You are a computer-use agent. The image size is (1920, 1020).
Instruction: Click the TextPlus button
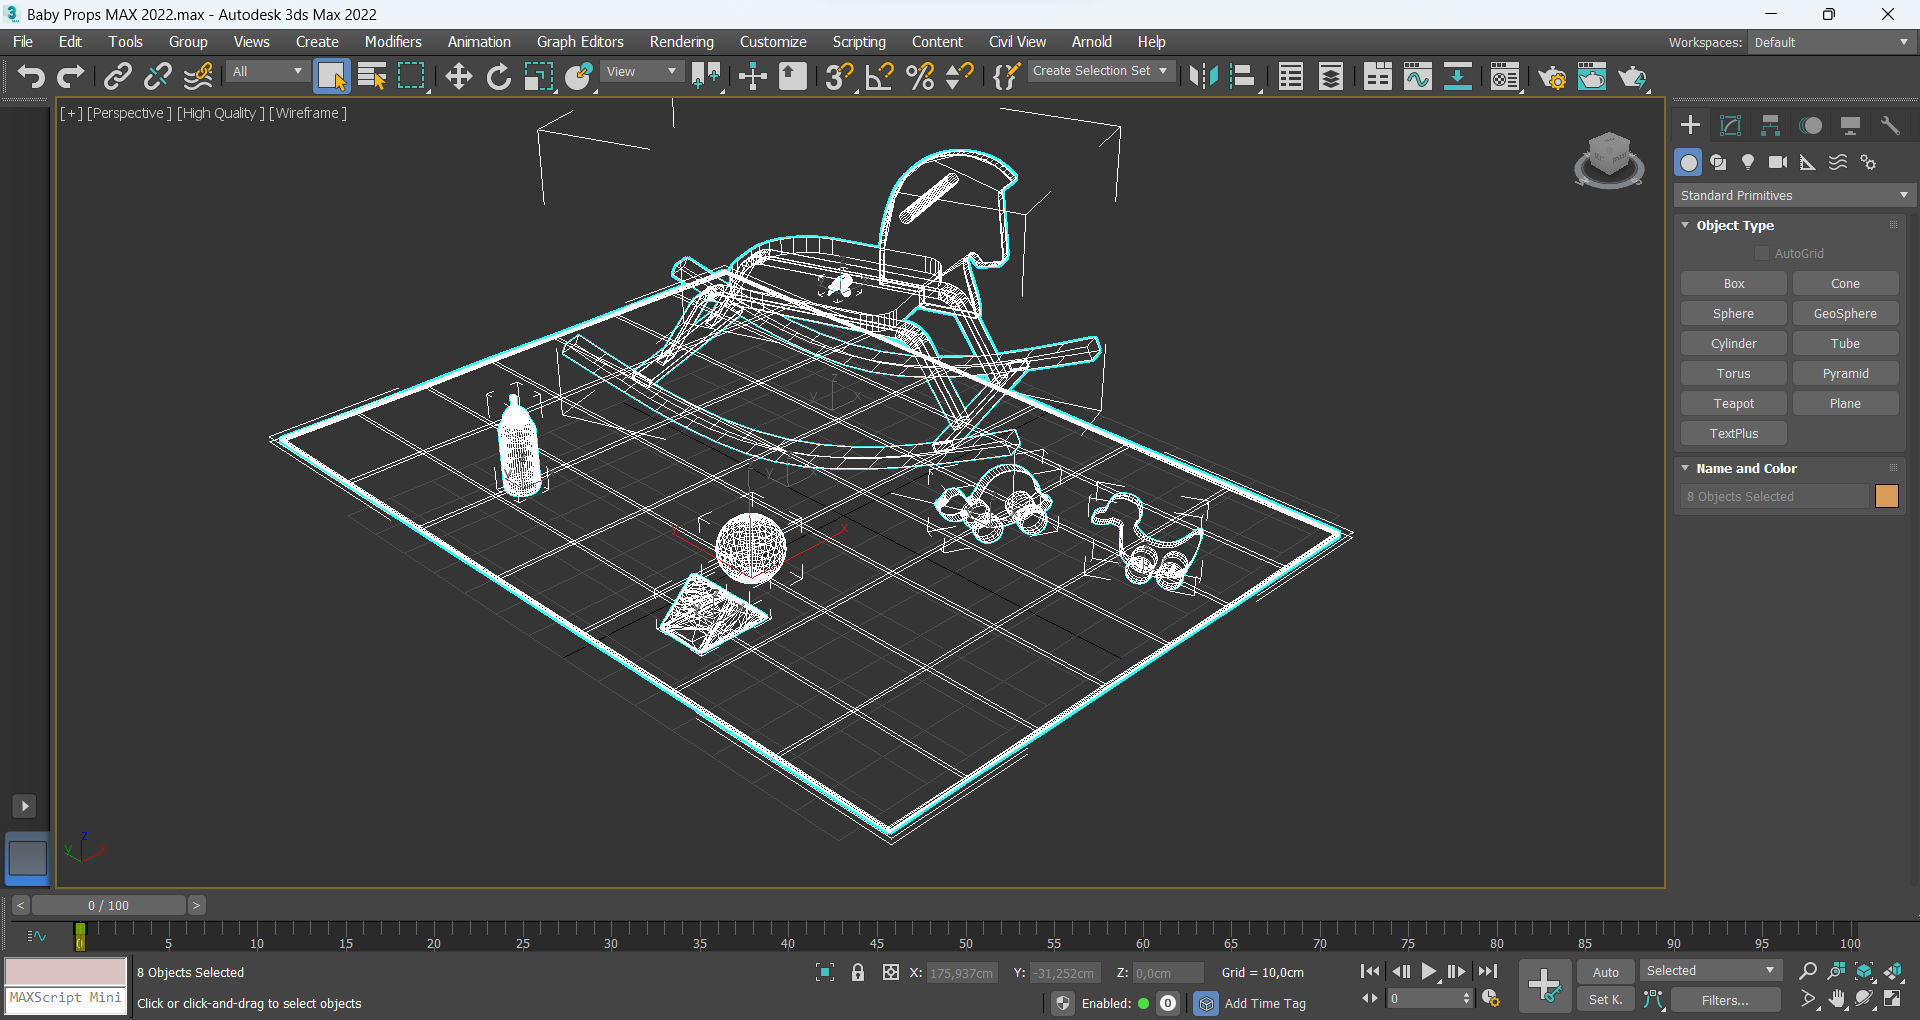[1733, 434]
